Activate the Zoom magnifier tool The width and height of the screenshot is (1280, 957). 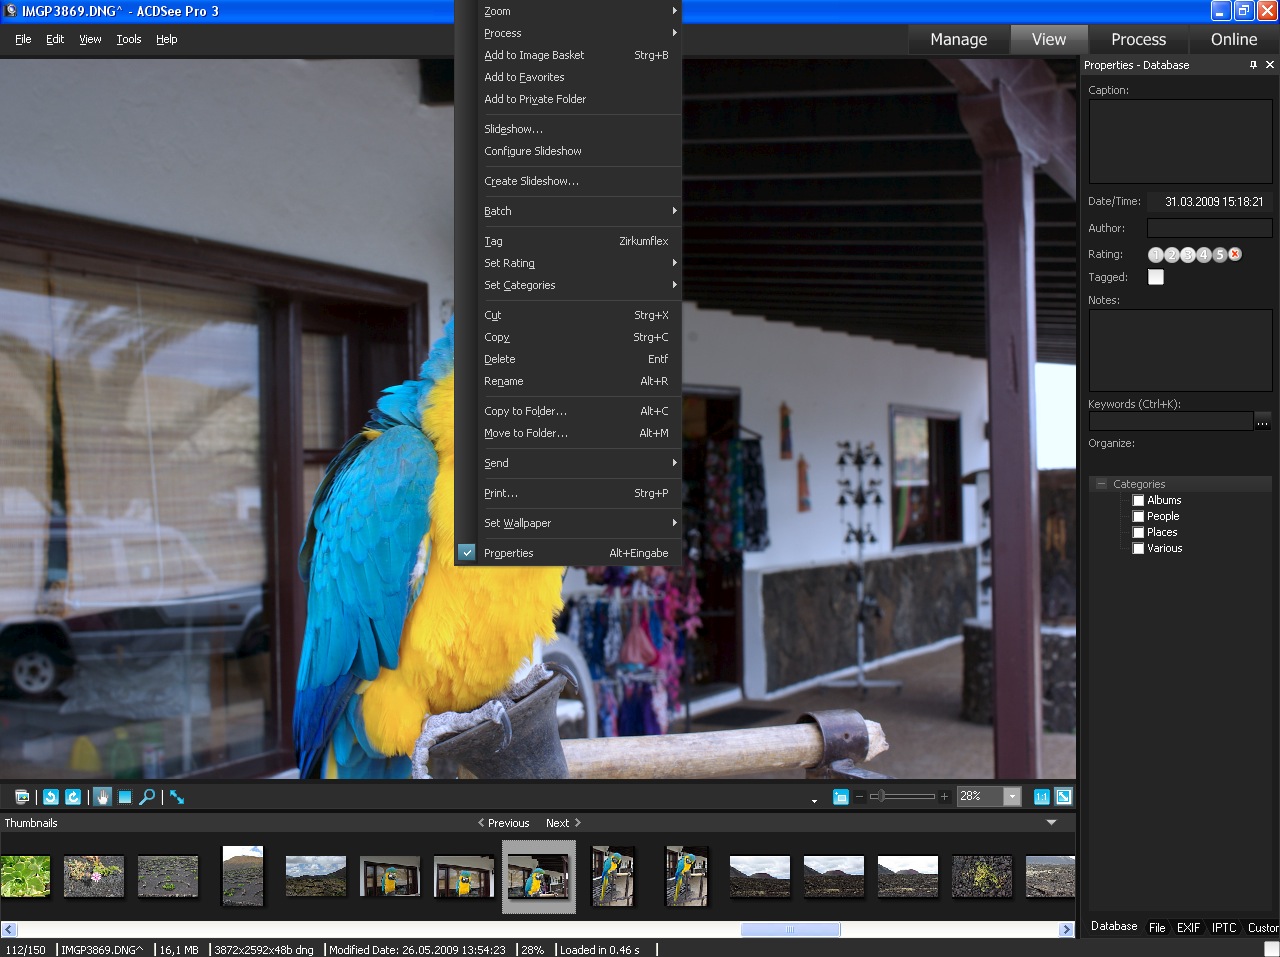[x=147, y=797]
